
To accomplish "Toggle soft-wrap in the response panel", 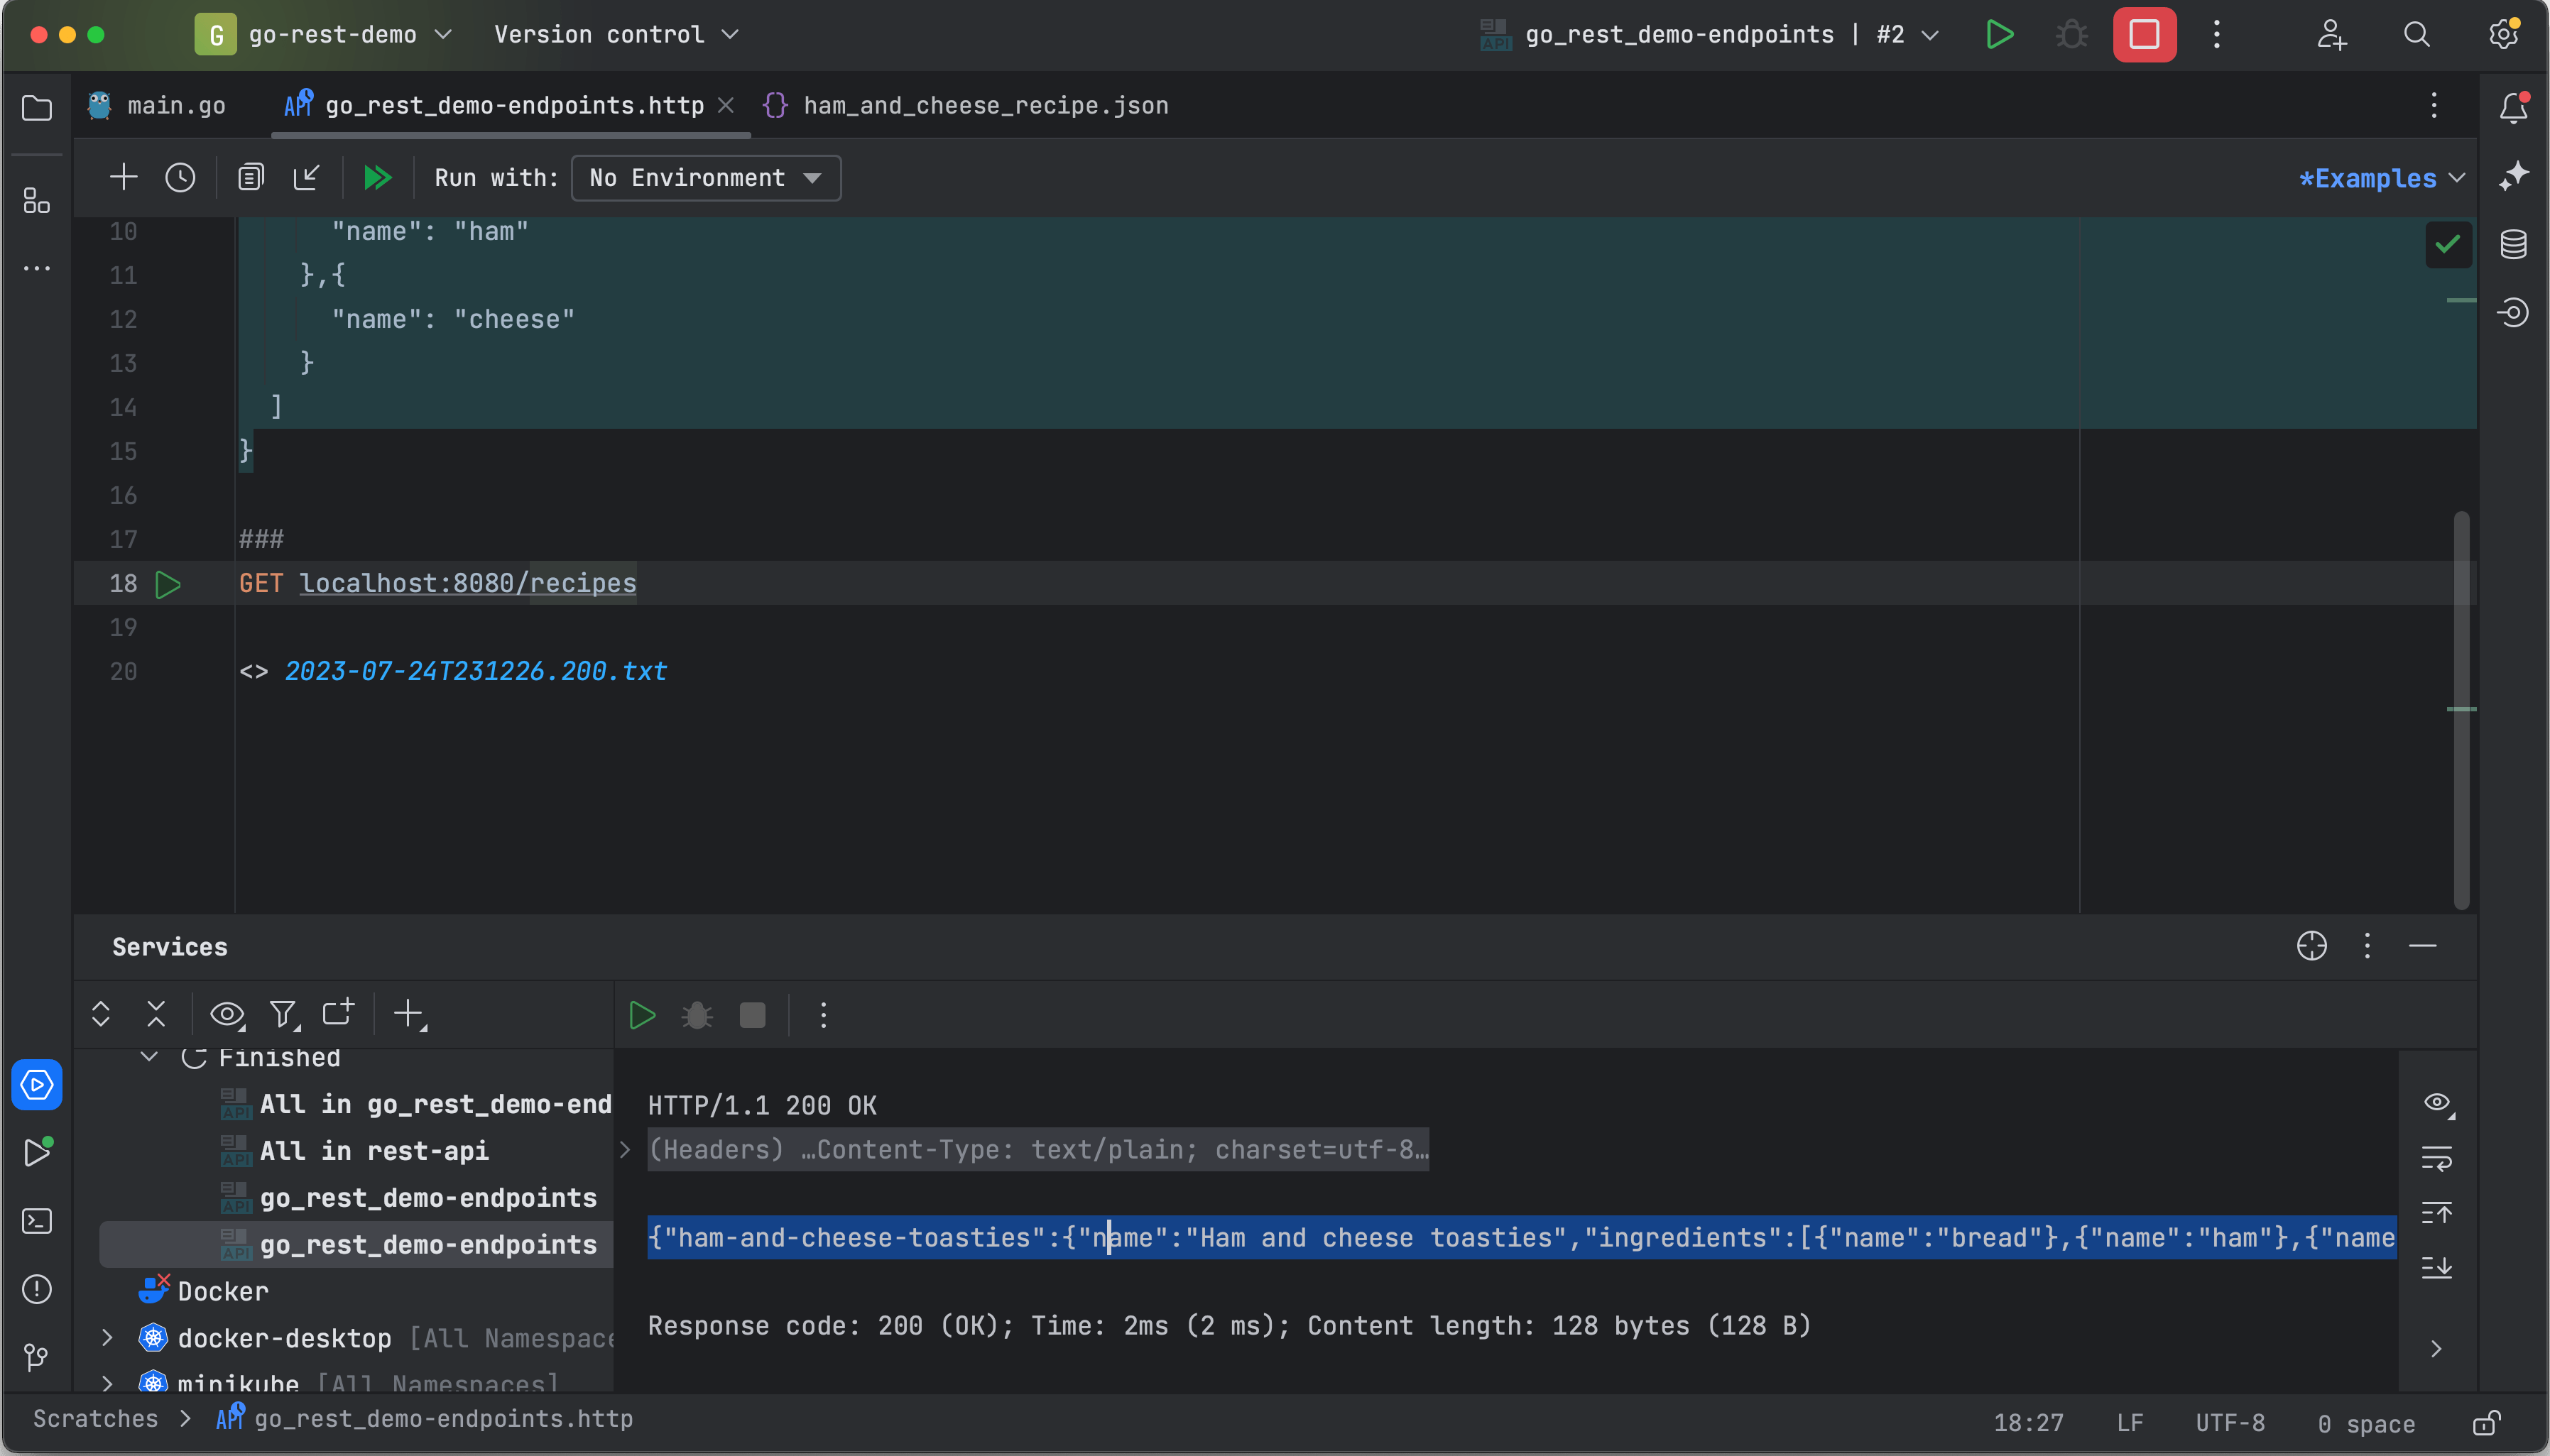I will 2437,1159.
